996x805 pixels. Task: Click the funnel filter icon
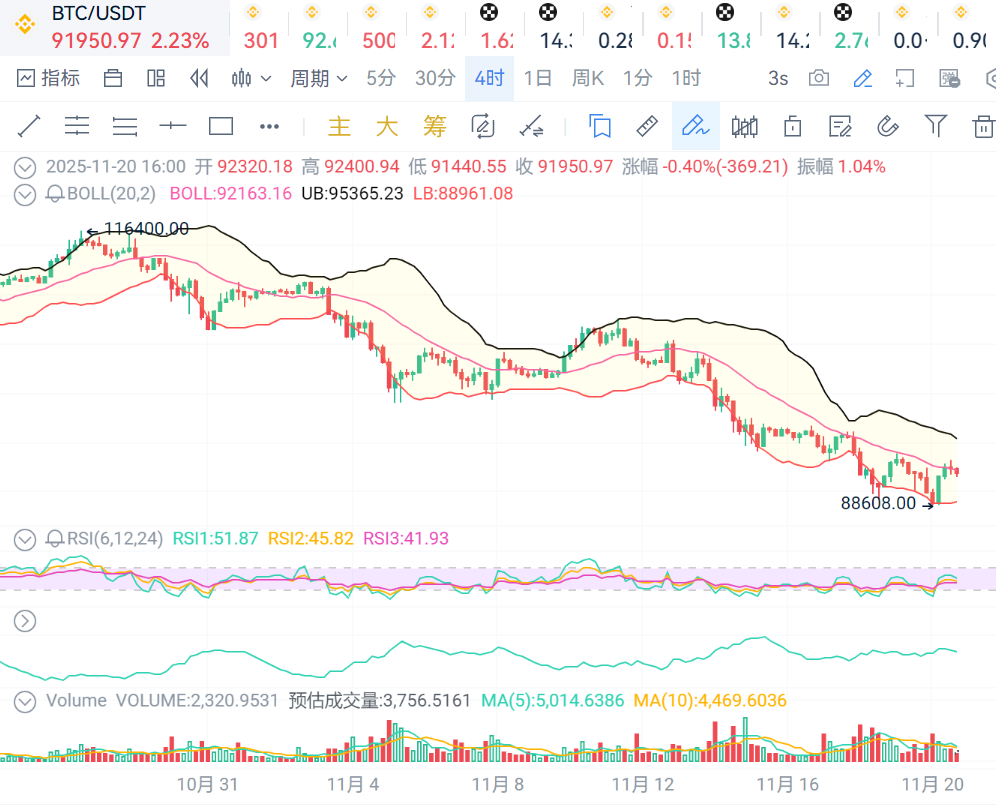[935, 126]
